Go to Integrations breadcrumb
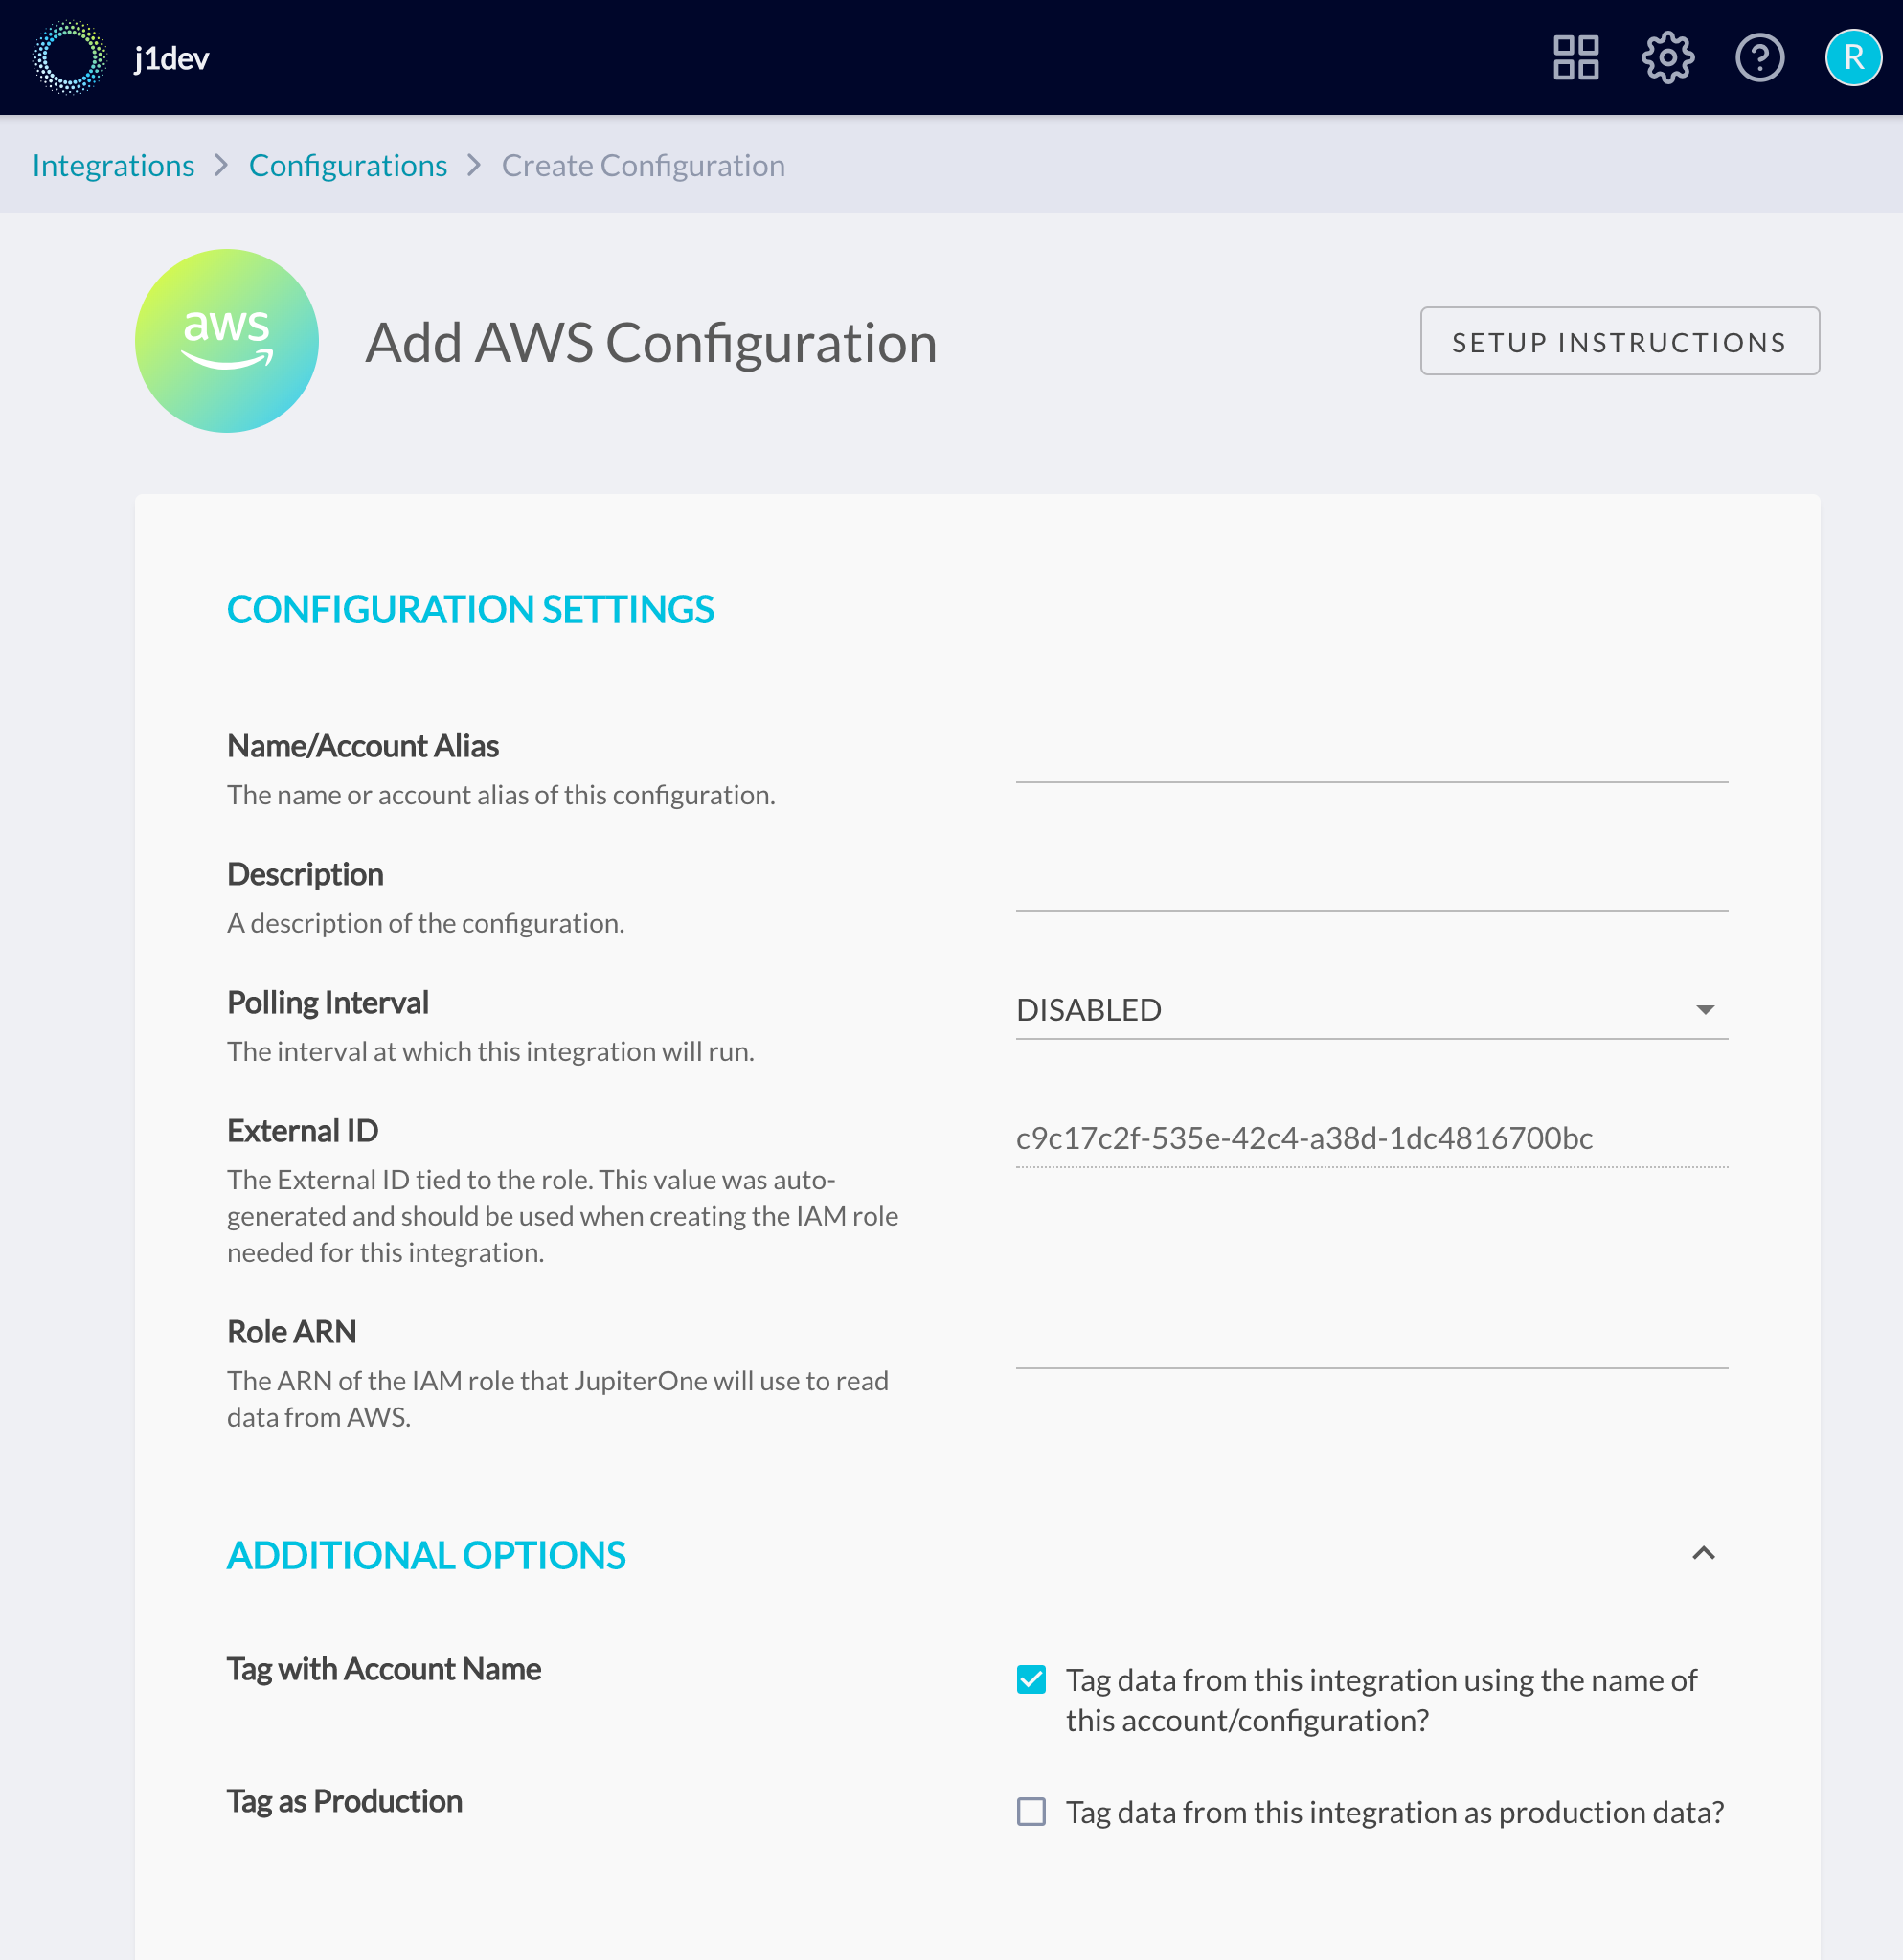The image size is (1903, 1960). click(x=113, y=165)
